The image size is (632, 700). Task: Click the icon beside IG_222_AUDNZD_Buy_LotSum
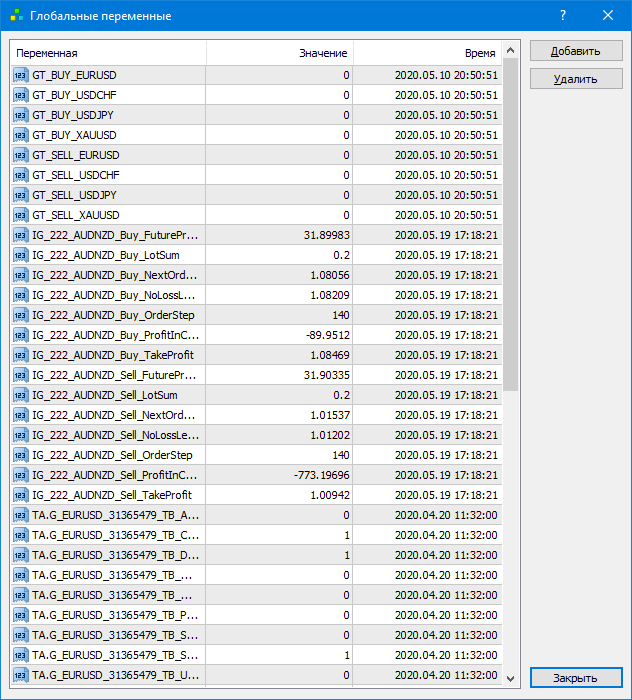pos(21,255)
